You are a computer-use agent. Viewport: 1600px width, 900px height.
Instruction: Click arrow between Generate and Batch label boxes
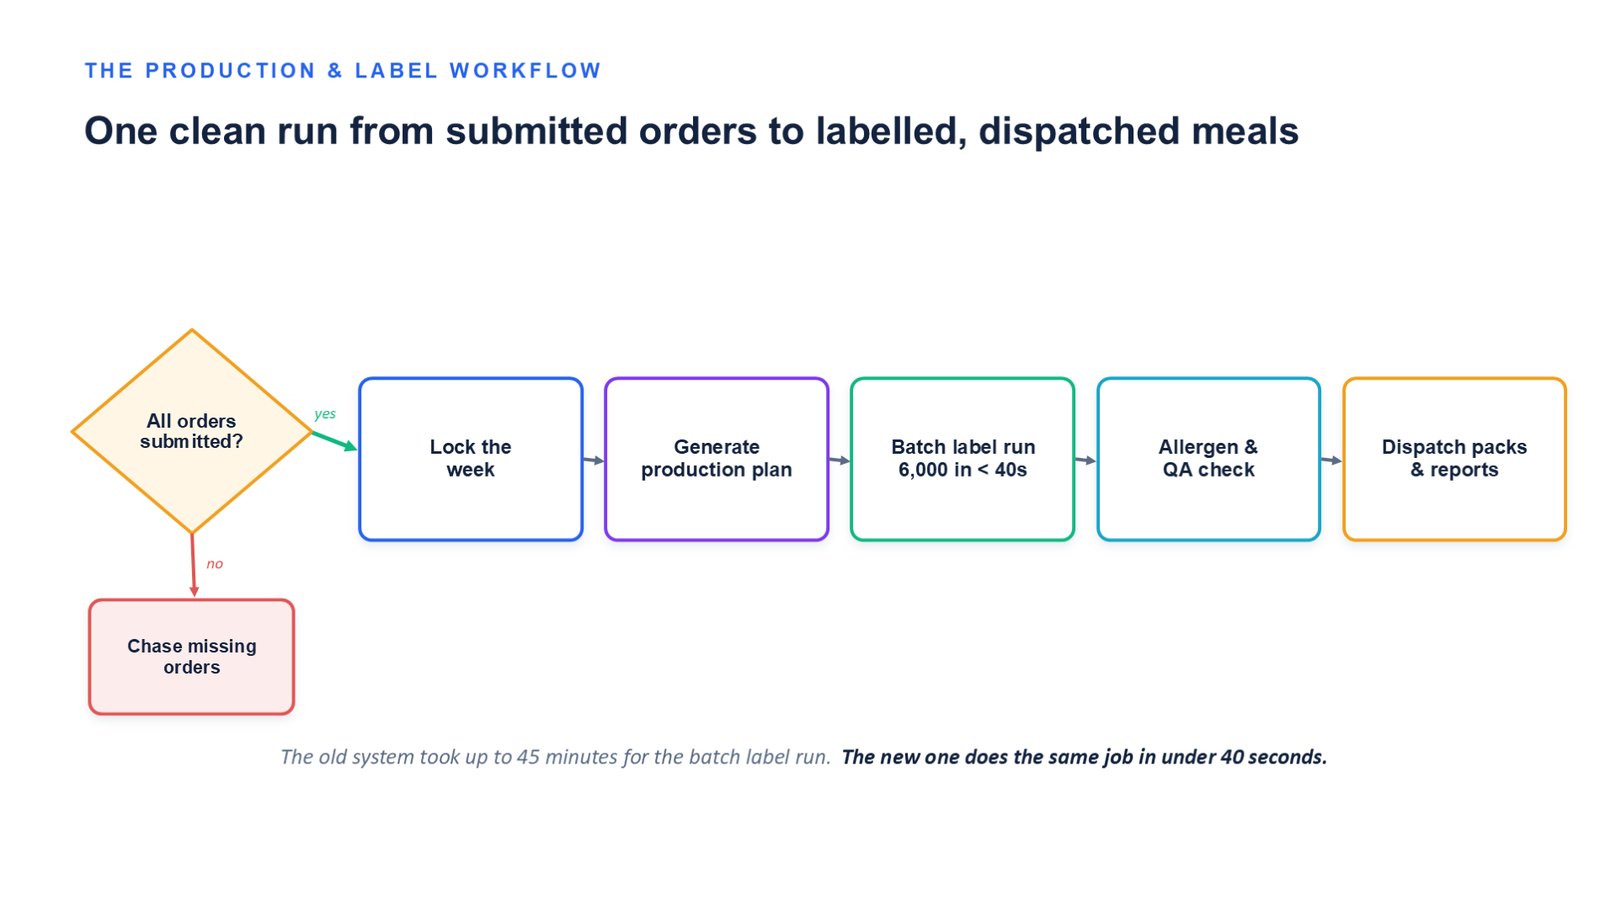pyautogui.click(x=840, y=460)
